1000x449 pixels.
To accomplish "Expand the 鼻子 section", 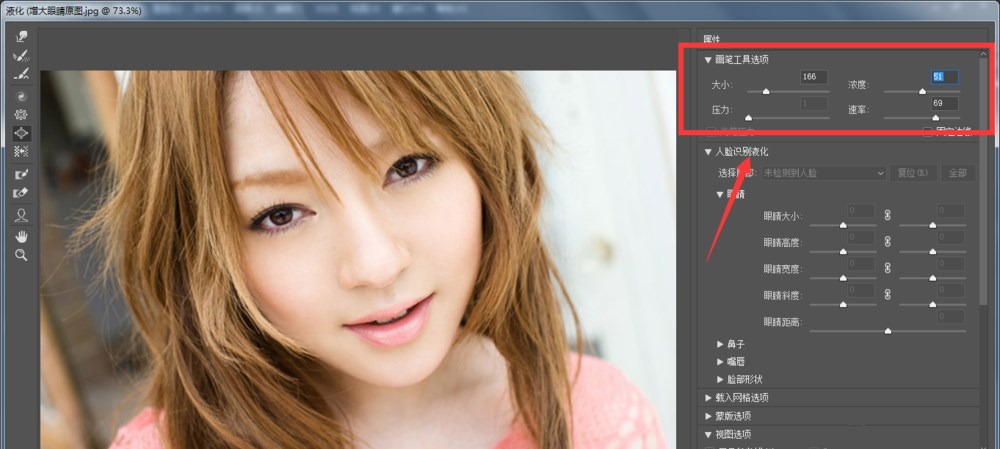I will (720, 344).
